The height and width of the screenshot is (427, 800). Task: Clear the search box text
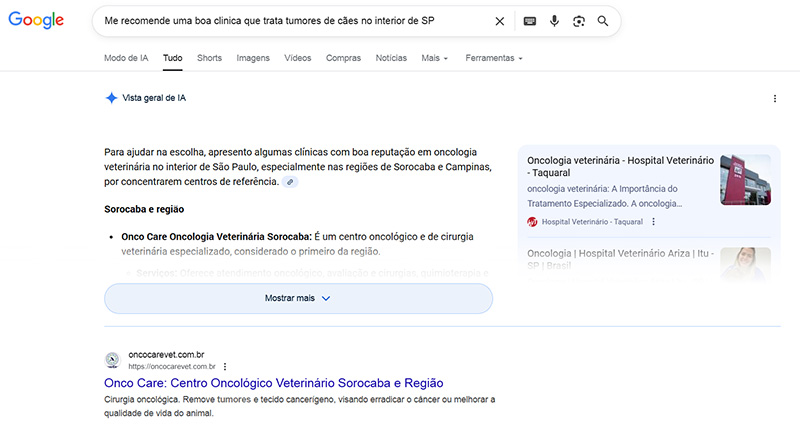pos(500,21)
